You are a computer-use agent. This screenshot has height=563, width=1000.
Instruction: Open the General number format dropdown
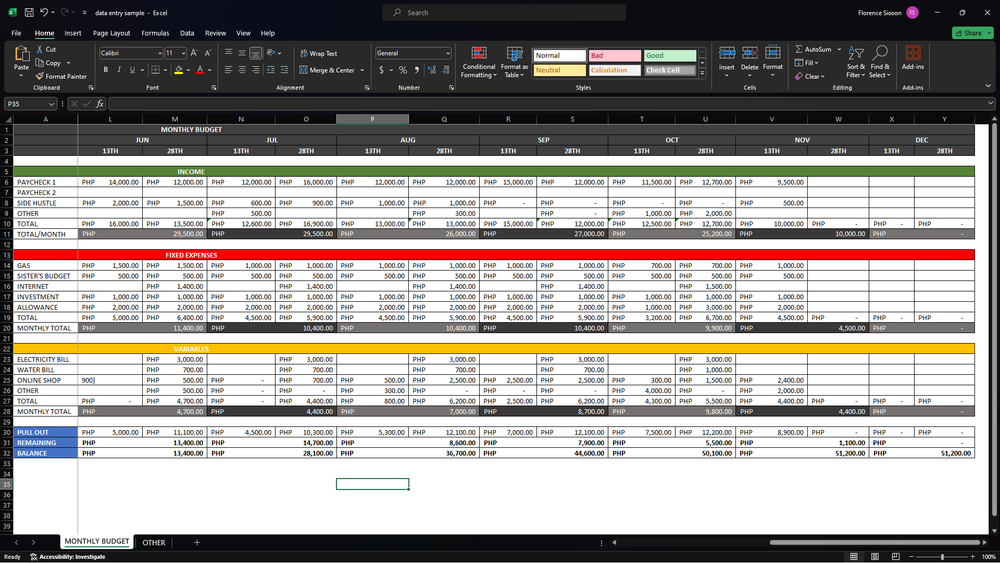(x=448, y=54)
